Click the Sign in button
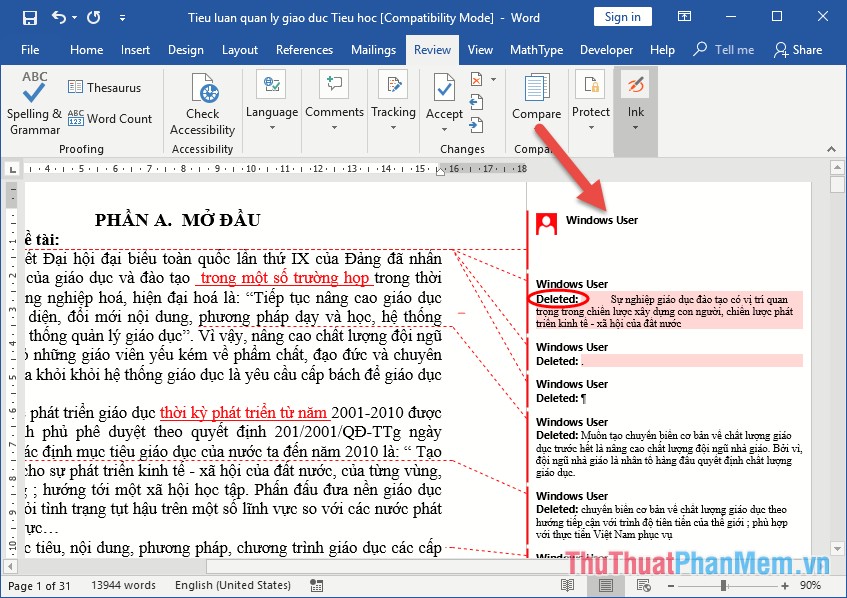 coord(625,16)
